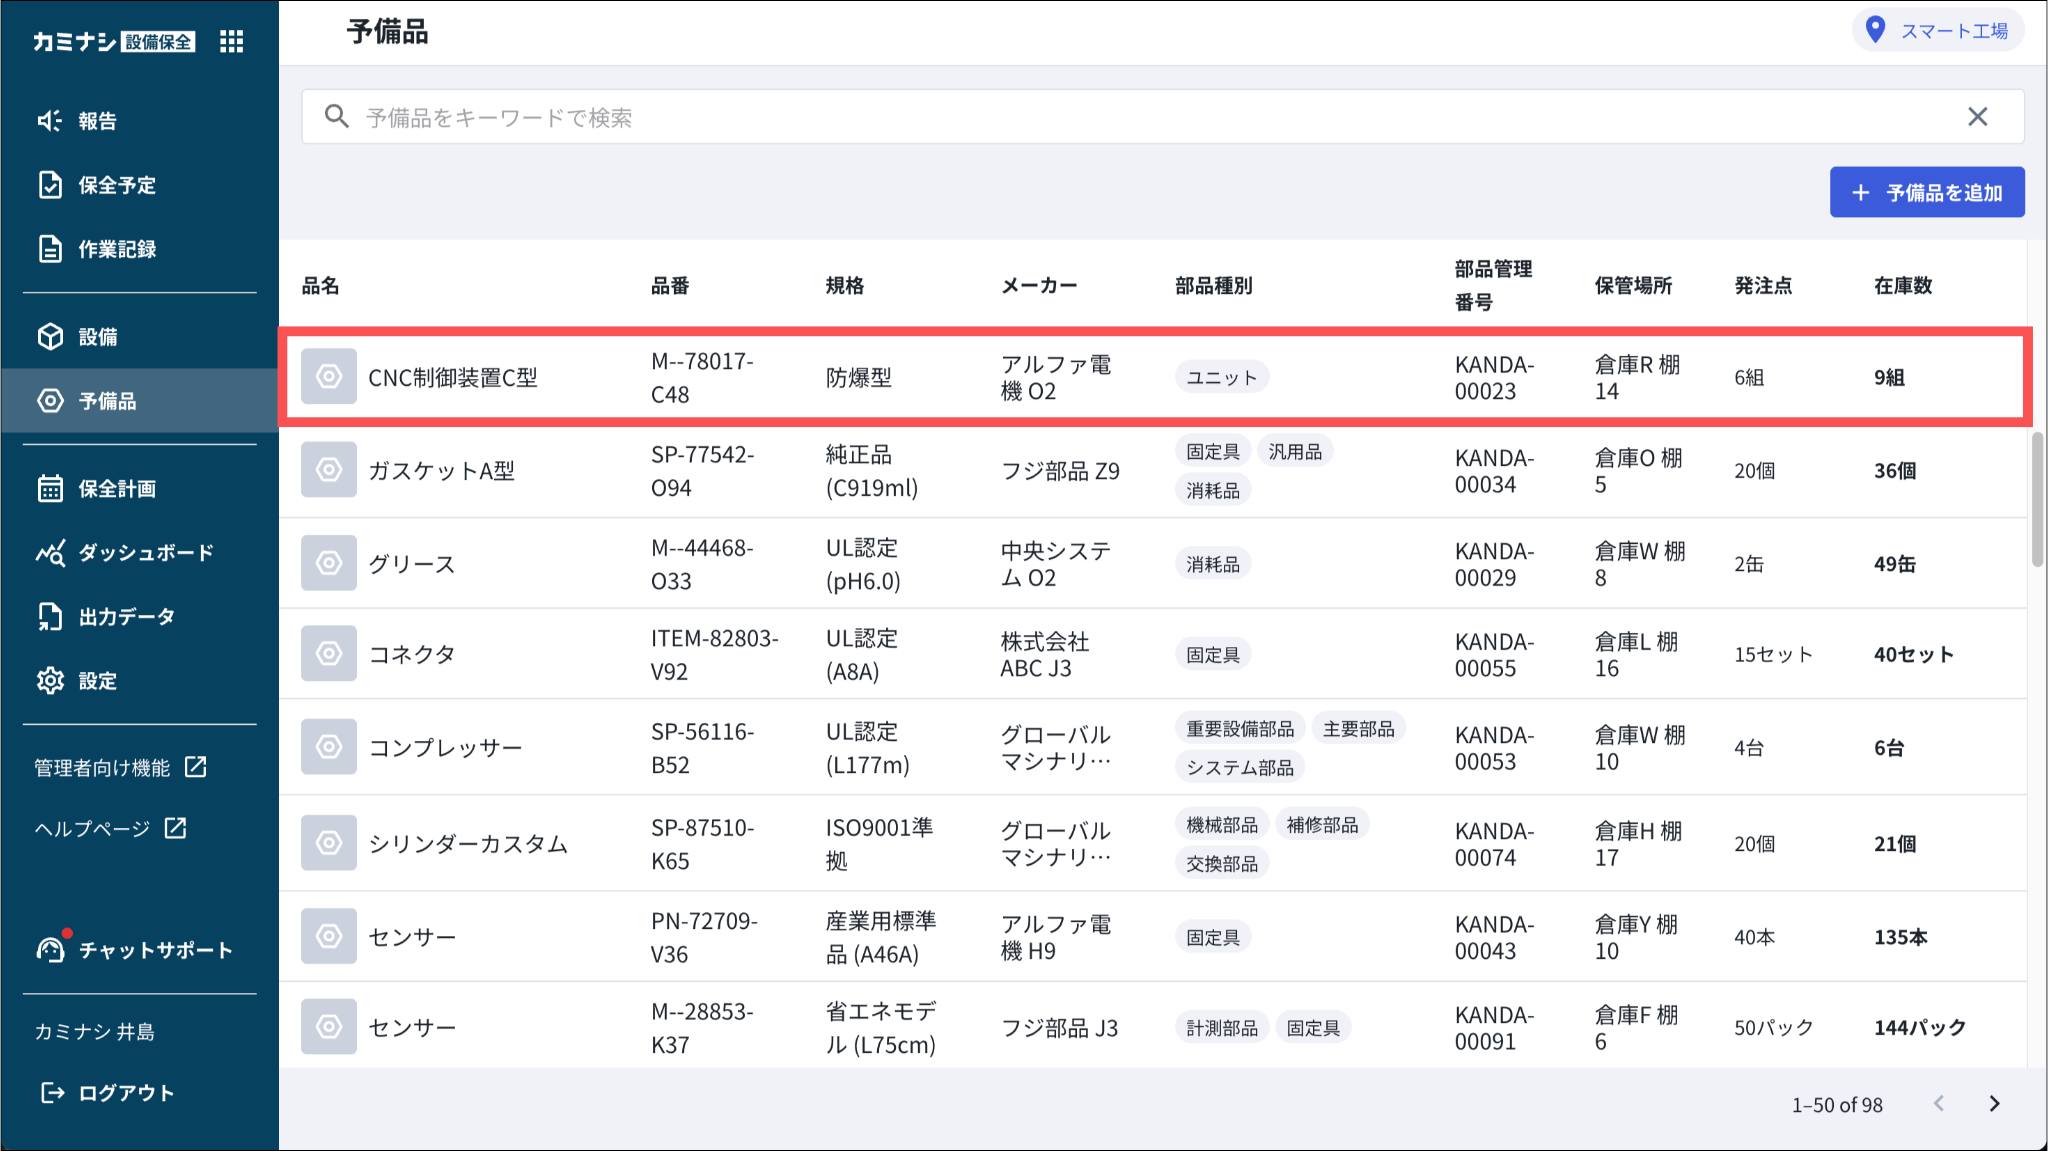The width and height of the screenshot is (2048, 1151).
Task: Click the ログアウト button
Action: tap(108, 1093)
